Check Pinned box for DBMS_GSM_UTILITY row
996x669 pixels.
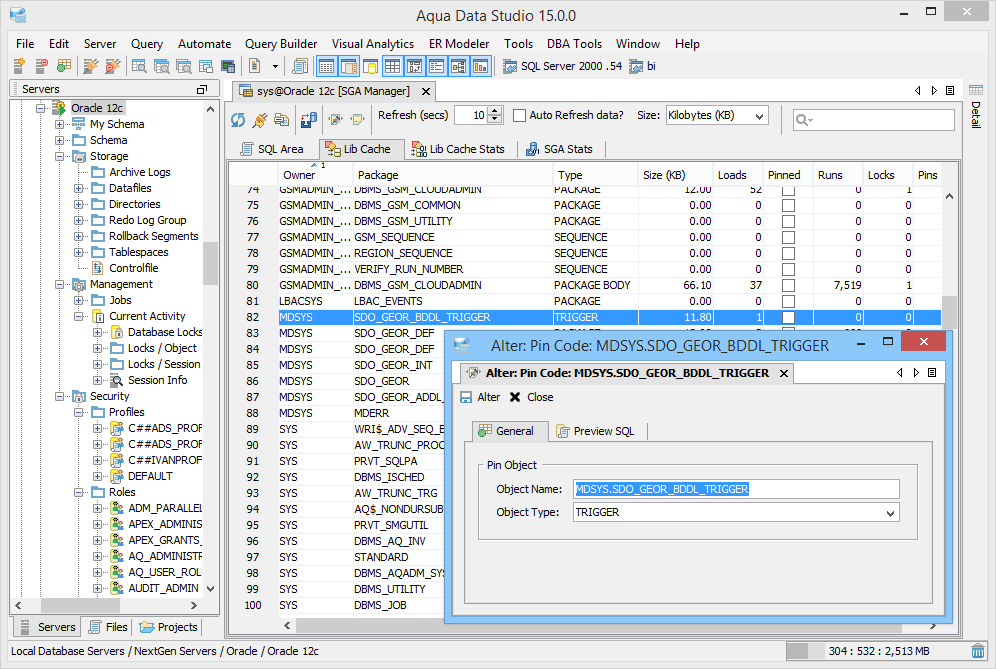(788, 221)
